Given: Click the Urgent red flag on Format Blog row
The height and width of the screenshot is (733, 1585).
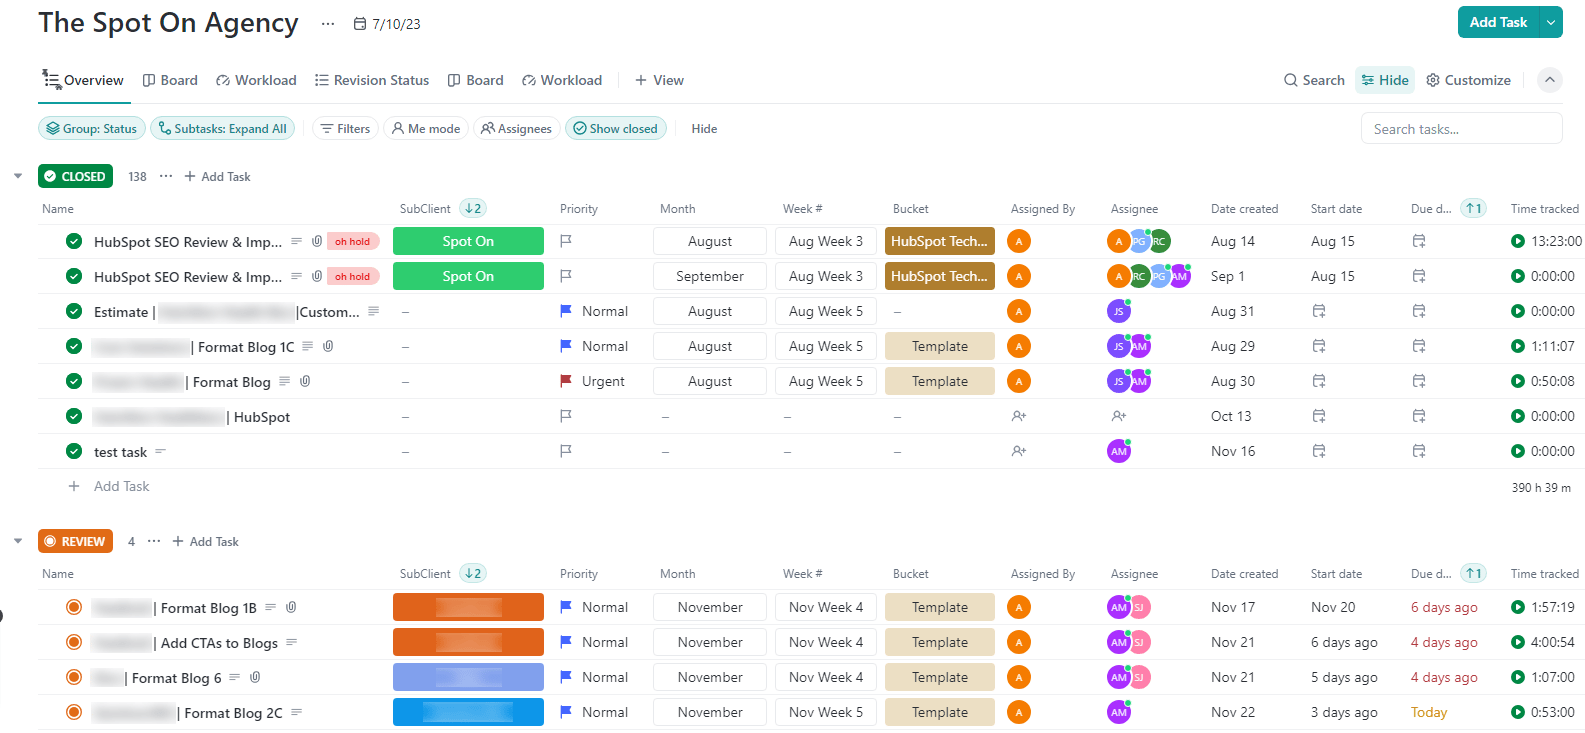Looking at the screenshot, I should point(566,381).
